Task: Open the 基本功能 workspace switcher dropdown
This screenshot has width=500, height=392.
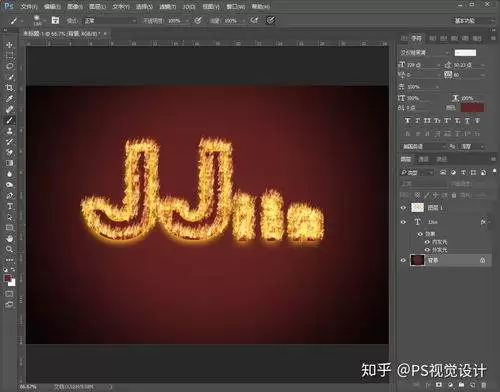Action: (474, 21)
